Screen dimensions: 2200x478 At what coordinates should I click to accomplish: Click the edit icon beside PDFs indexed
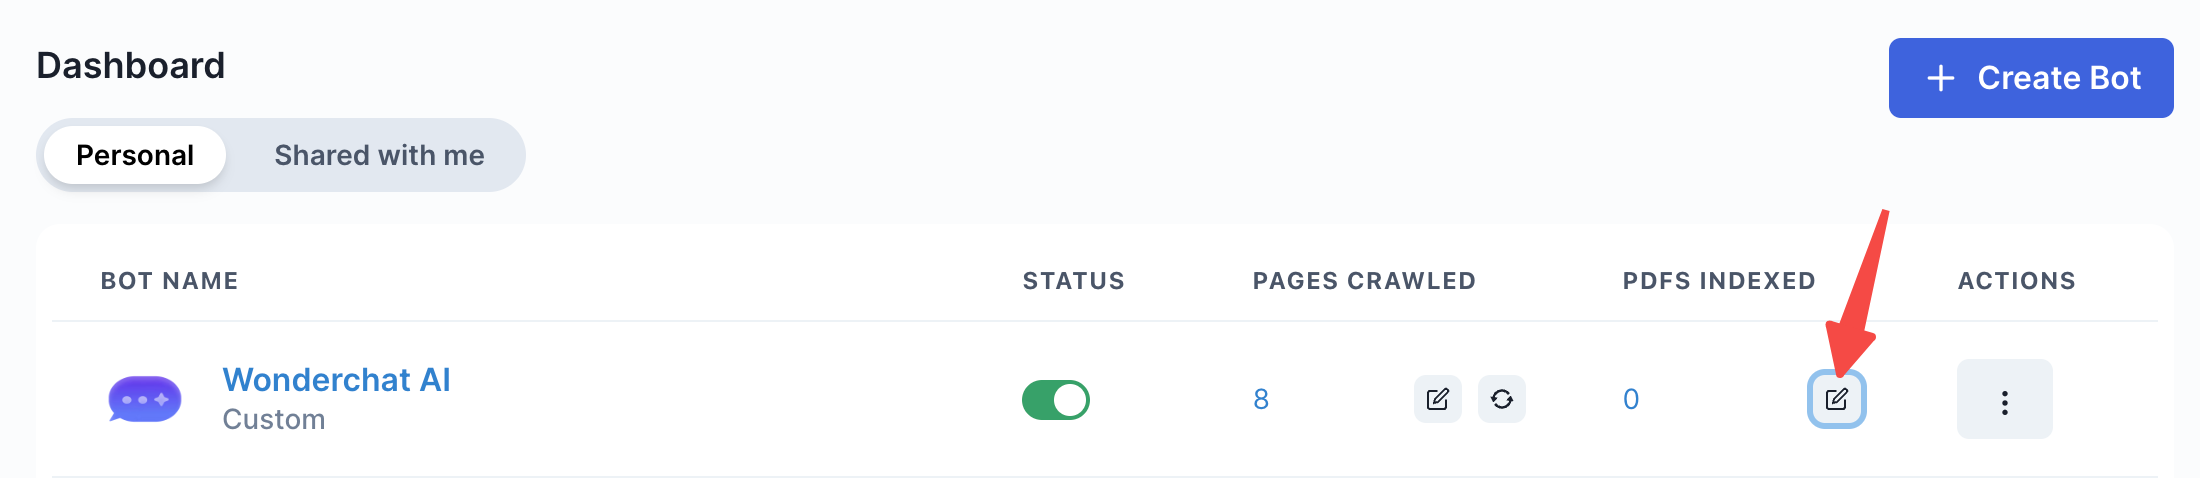[1836, 399]
